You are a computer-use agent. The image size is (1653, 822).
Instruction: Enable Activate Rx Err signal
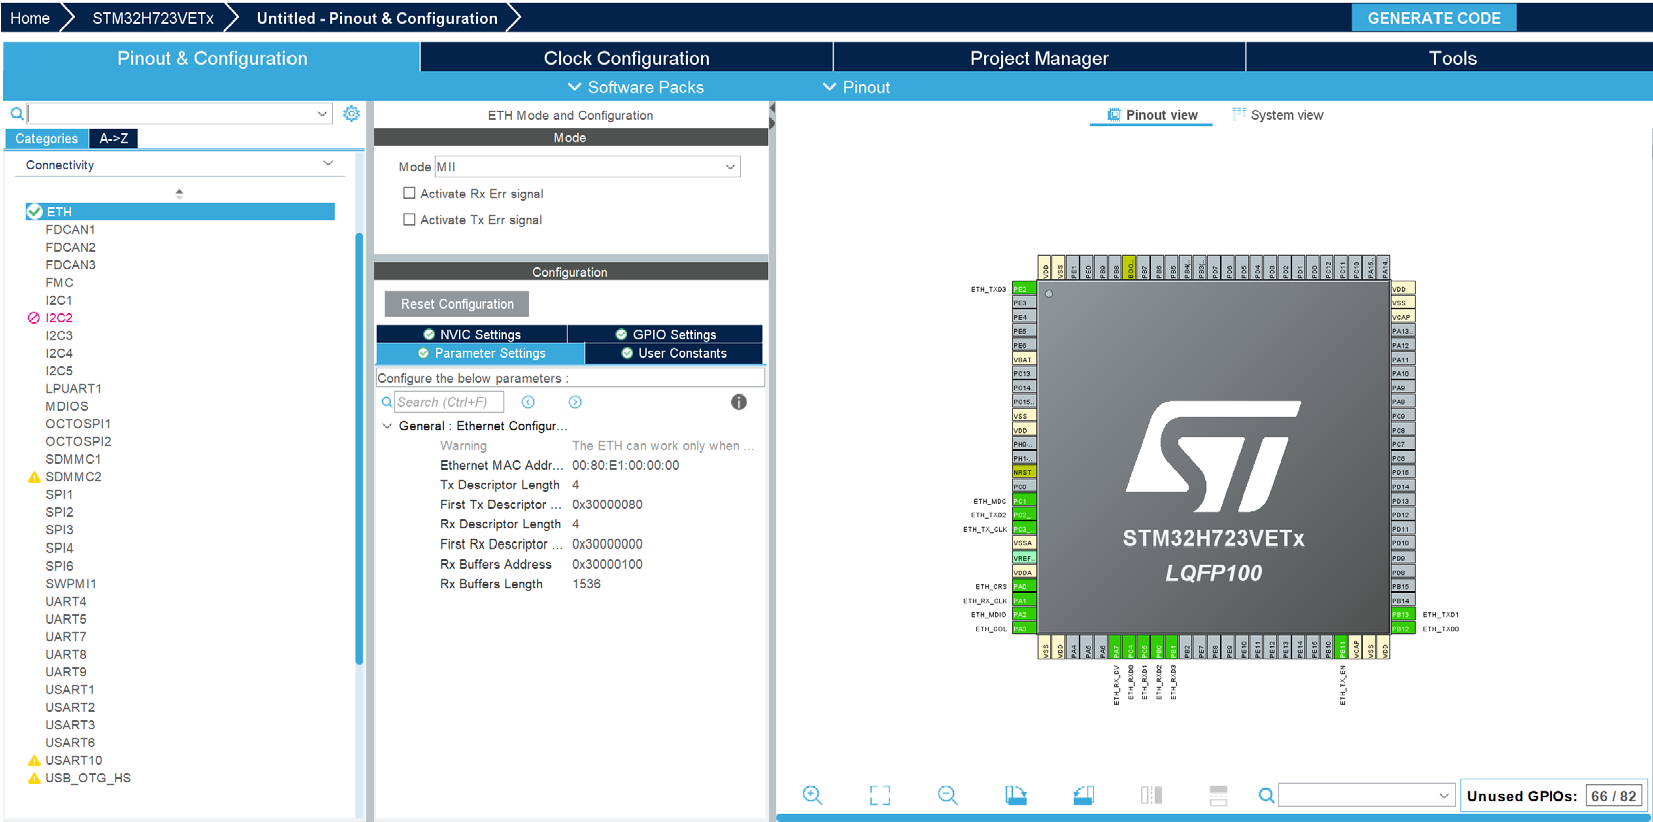[x=409, y=193]
